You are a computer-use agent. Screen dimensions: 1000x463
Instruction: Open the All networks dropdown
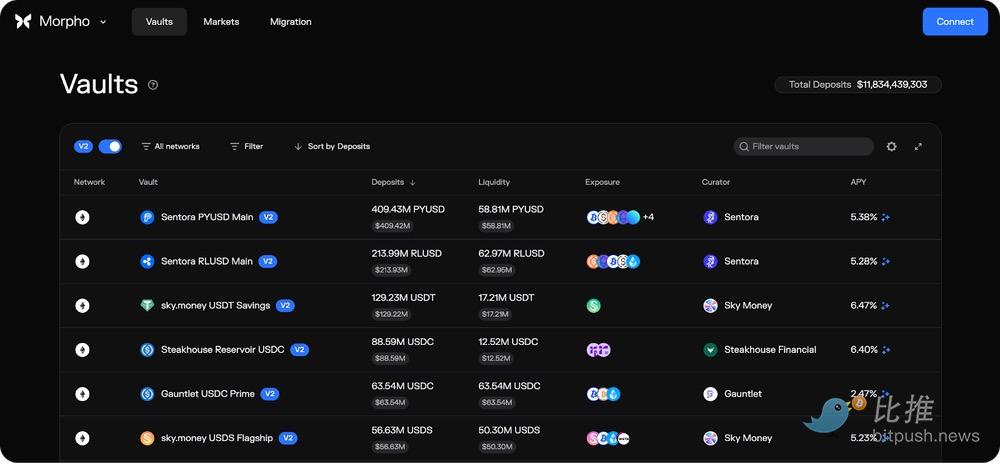(x=170, y=146)
